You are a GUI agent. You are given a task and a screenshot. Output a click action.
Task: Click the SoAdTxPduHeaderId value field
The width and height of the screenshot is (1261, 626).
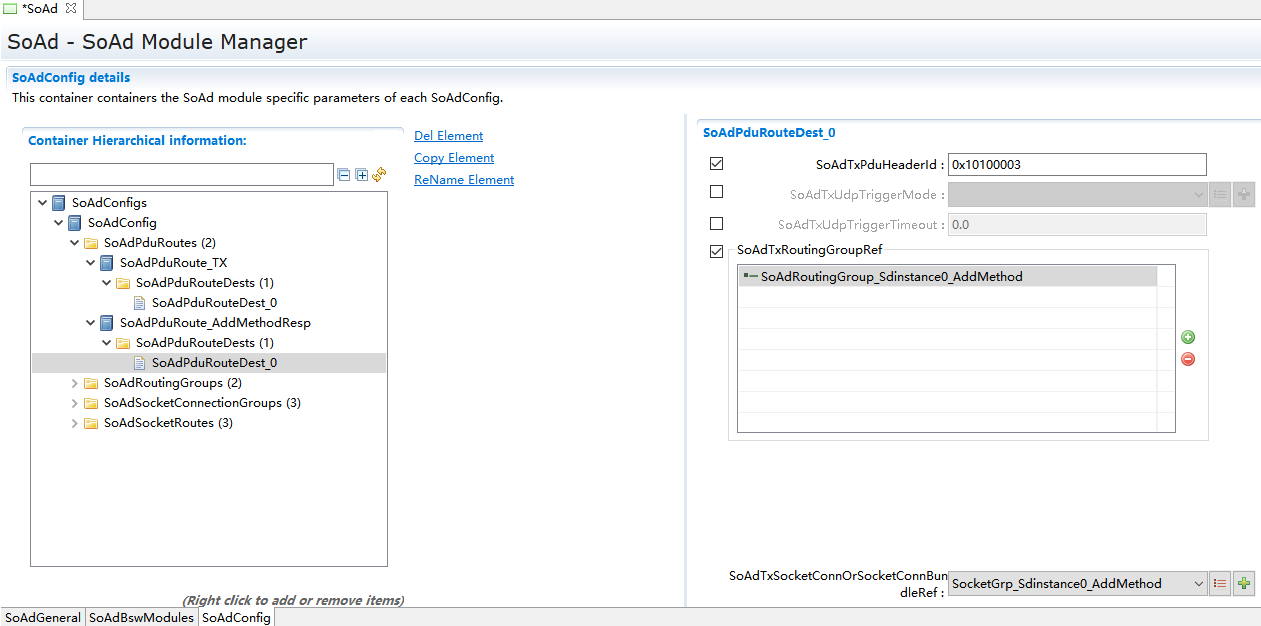pyautogui.click(x=1076, y=165)
